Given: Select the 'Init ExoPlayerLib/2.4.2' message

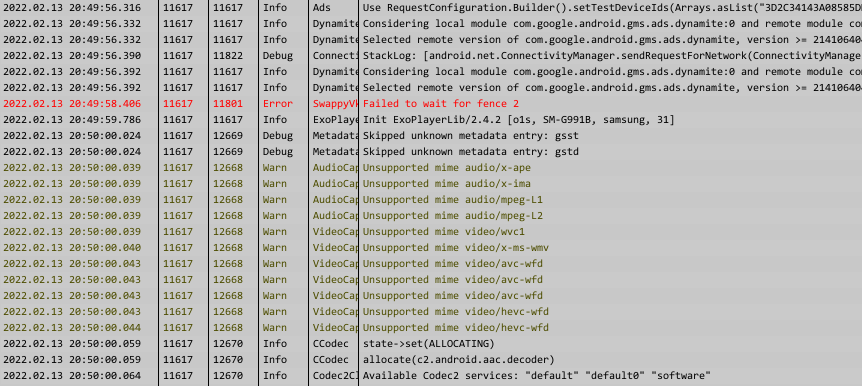Looking at the screenshot, I should pyautogui.click(x=518, y=120).
